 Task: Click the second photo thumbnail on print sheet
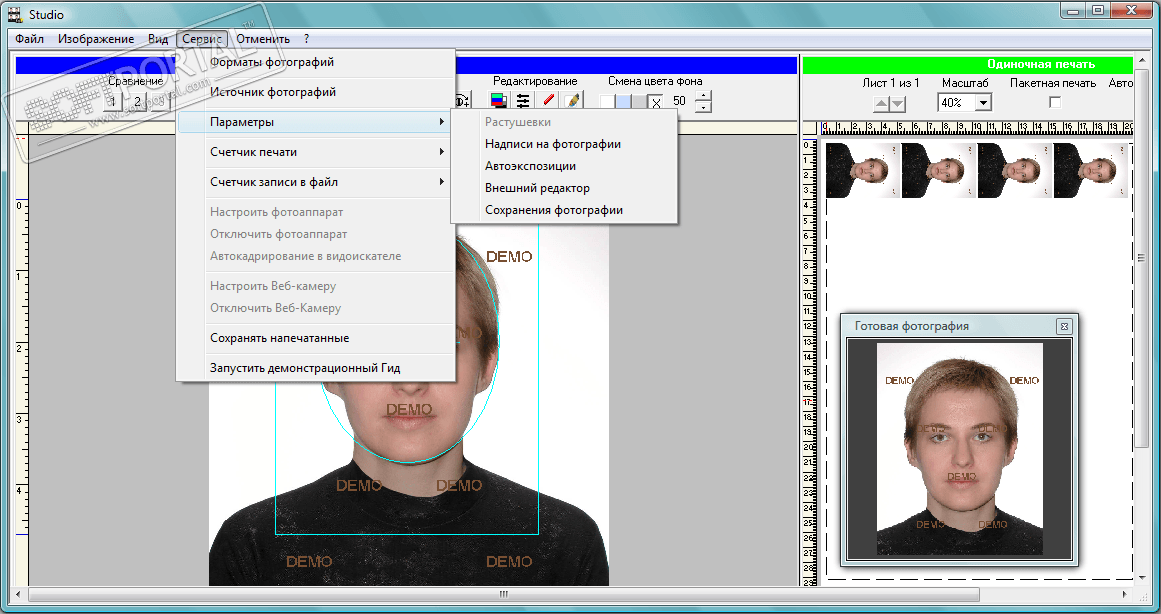tap(939, 170)
